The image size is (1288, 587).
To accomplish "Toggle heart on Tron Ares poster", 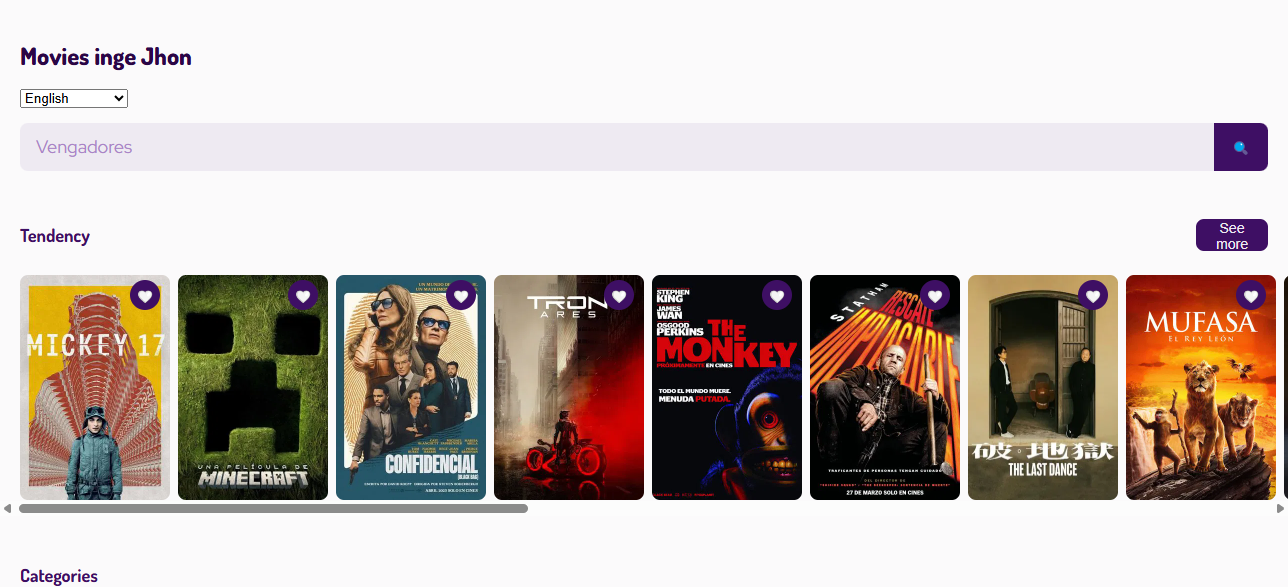I will [619, 295].
